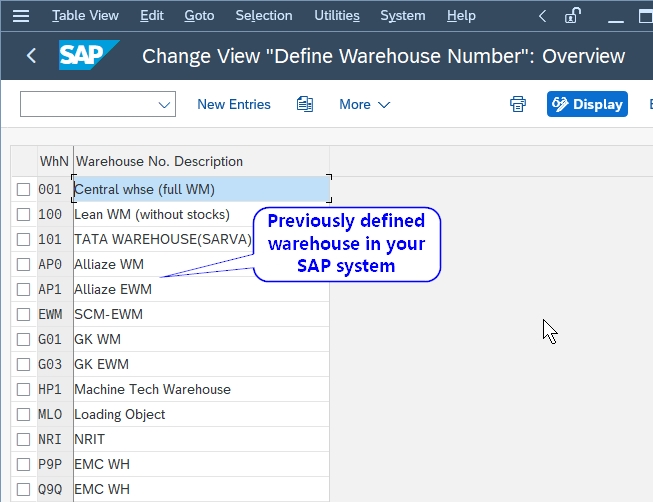Screen dimensions: 653x502
Task: Click the printer icon
Action: 518,104
